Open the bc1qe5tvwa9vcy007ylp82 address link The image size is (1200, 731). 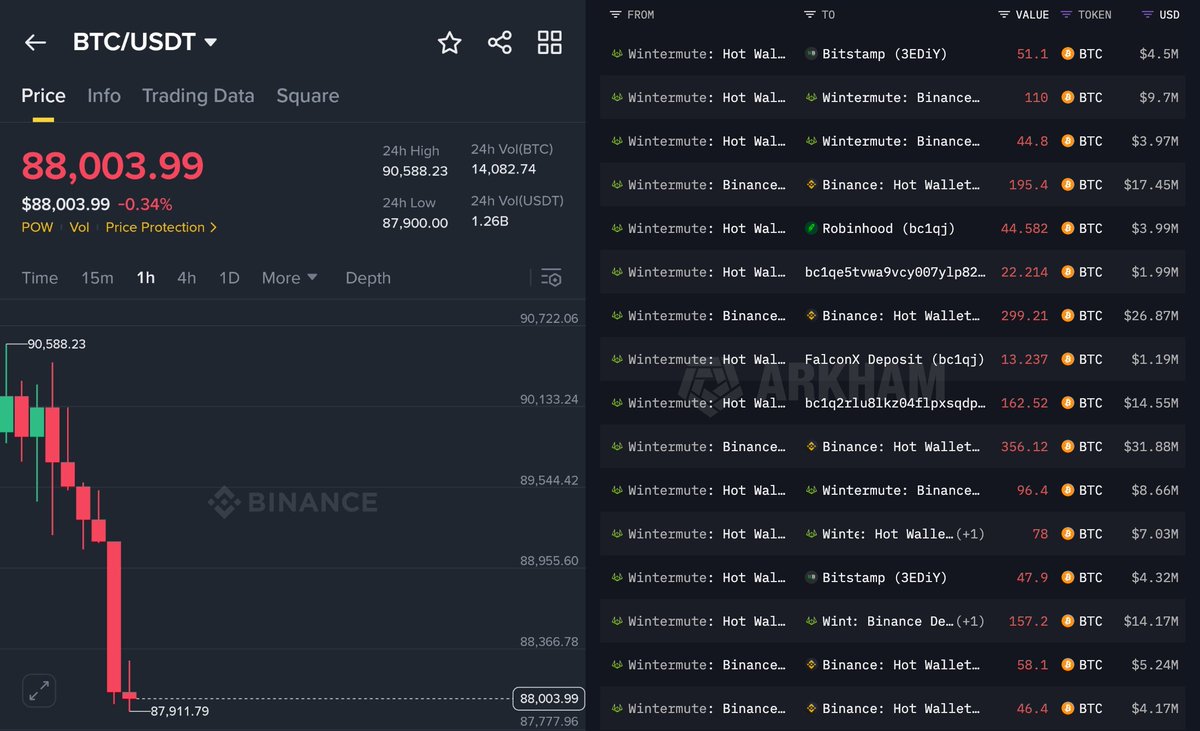tap(895, 272)
